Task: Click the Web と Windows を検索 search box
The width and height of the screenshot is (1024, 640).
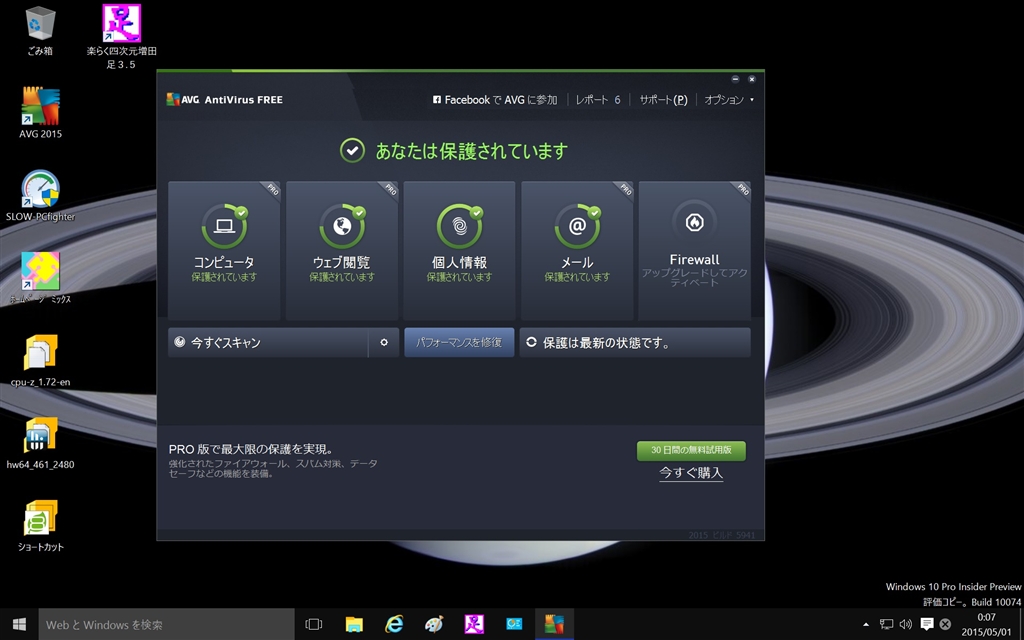Action: click(167, 624)
